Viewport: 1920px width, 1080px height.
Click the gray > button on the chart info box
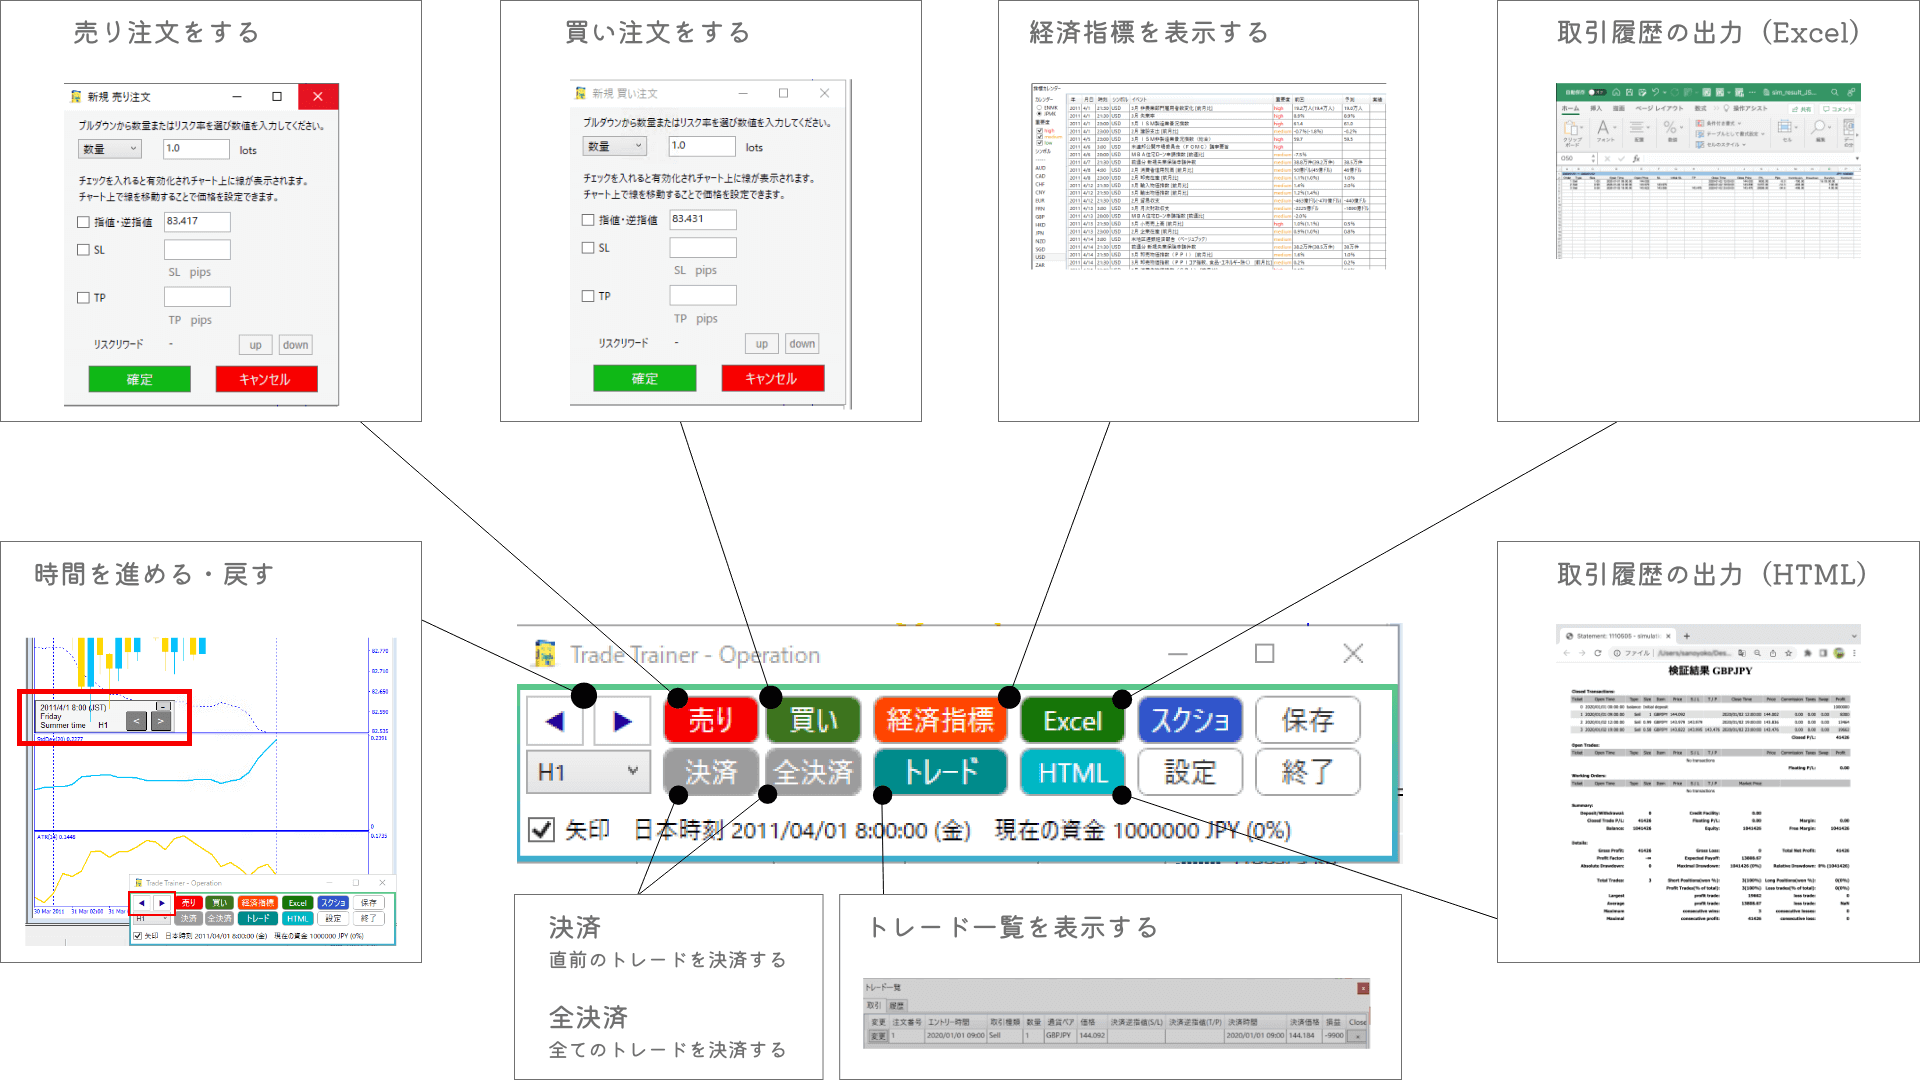click(x=161, y=720)
